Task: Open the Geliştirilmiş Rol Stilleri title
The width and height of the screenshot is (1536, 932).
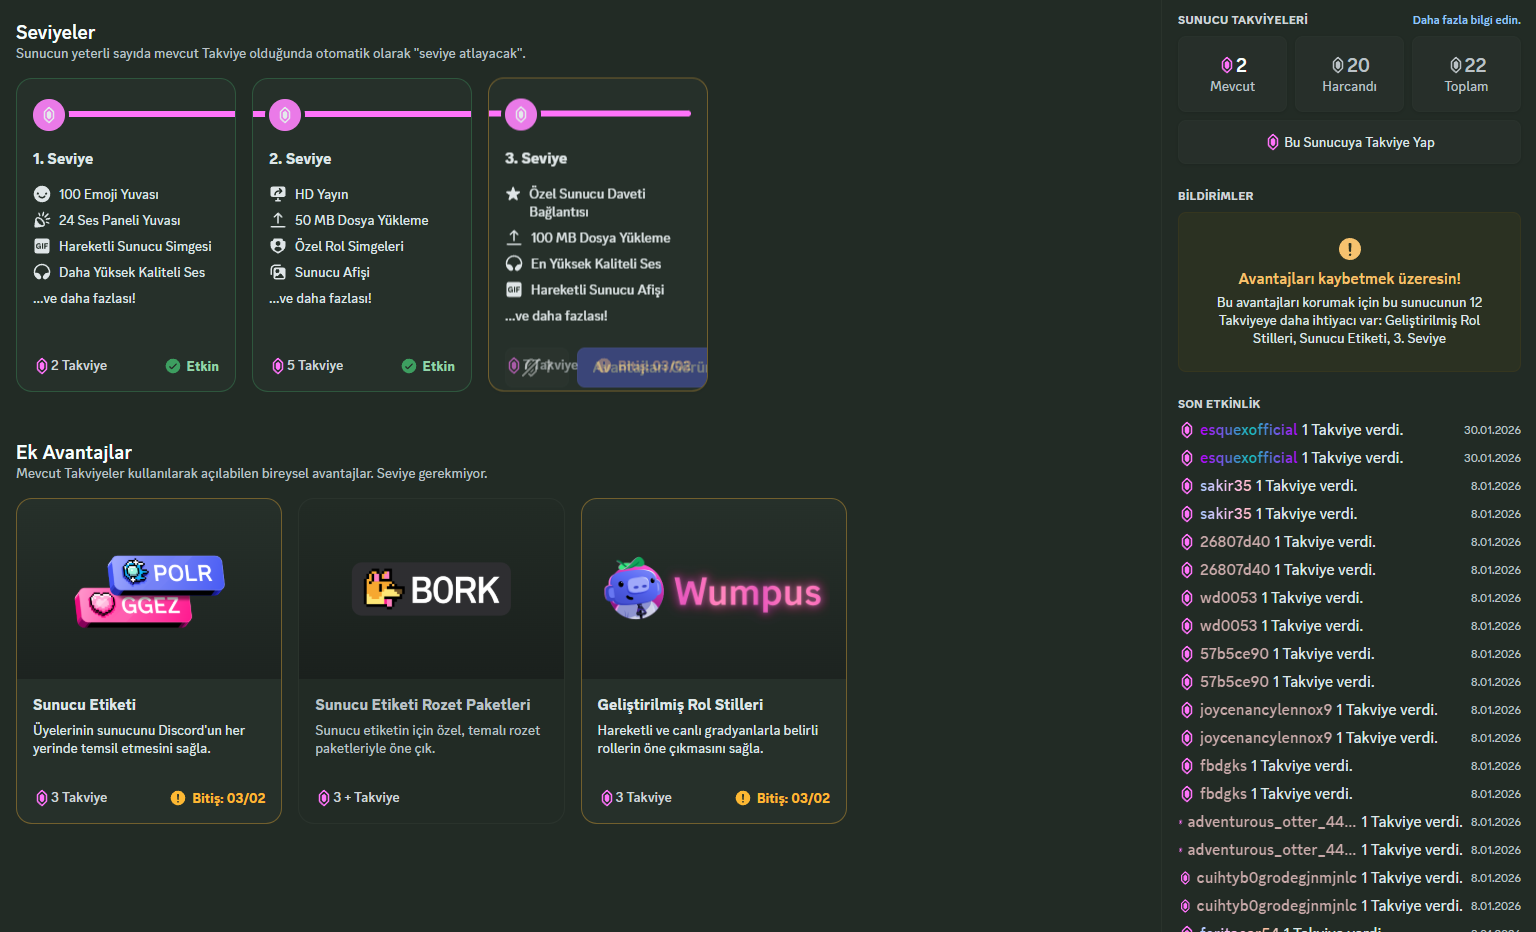Action: tap(680, 705)
